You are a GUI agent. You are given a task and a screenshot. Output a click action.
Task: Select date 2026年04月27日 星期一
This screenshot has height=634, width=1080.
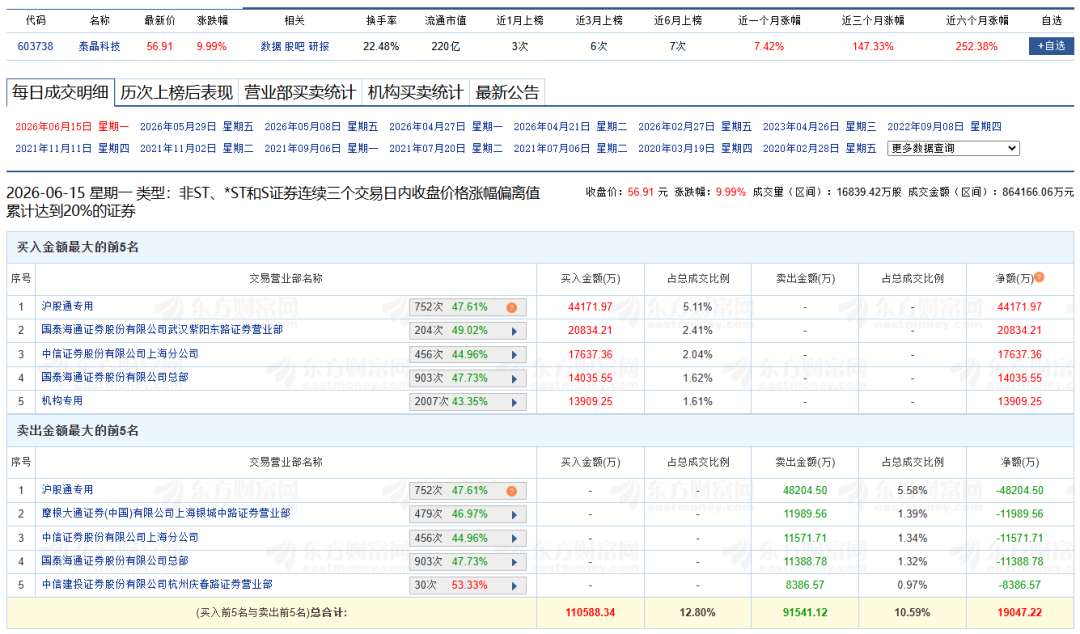[446, 126]
